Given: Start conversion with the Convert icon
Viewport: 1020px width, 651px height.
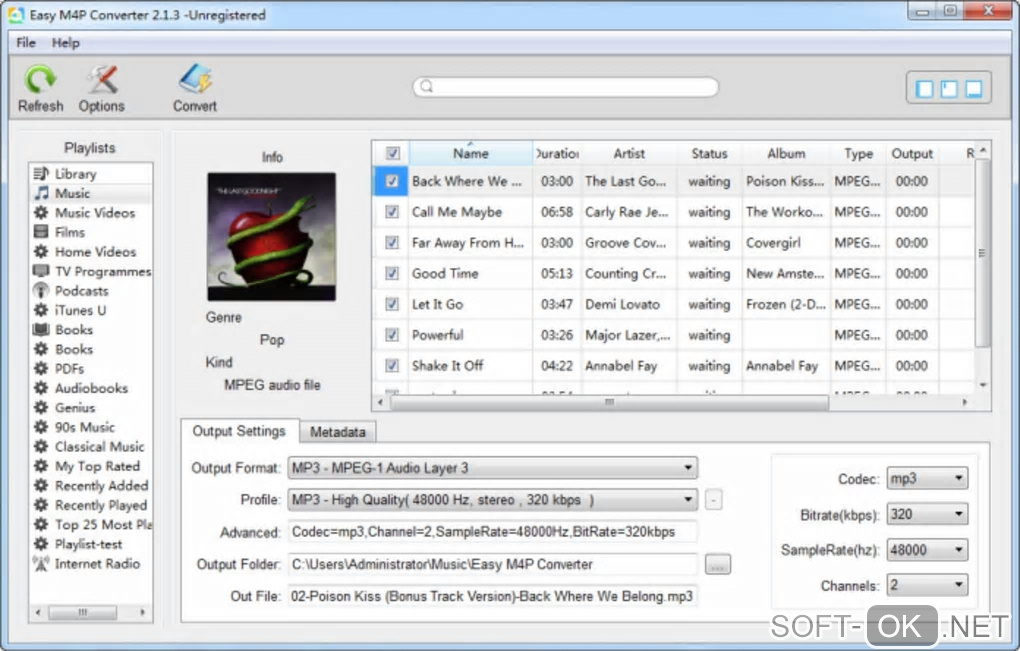Looking at the screenshot, I should (195, 79).
